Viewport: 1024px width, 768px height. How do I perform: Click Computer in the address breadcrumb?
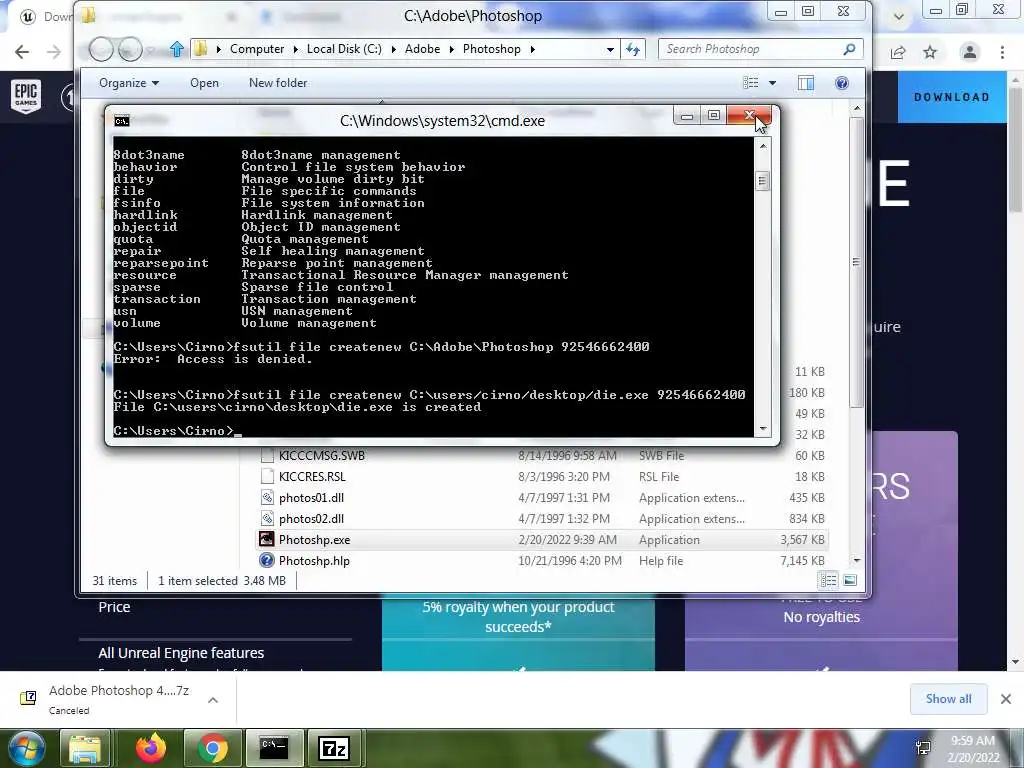257,49
